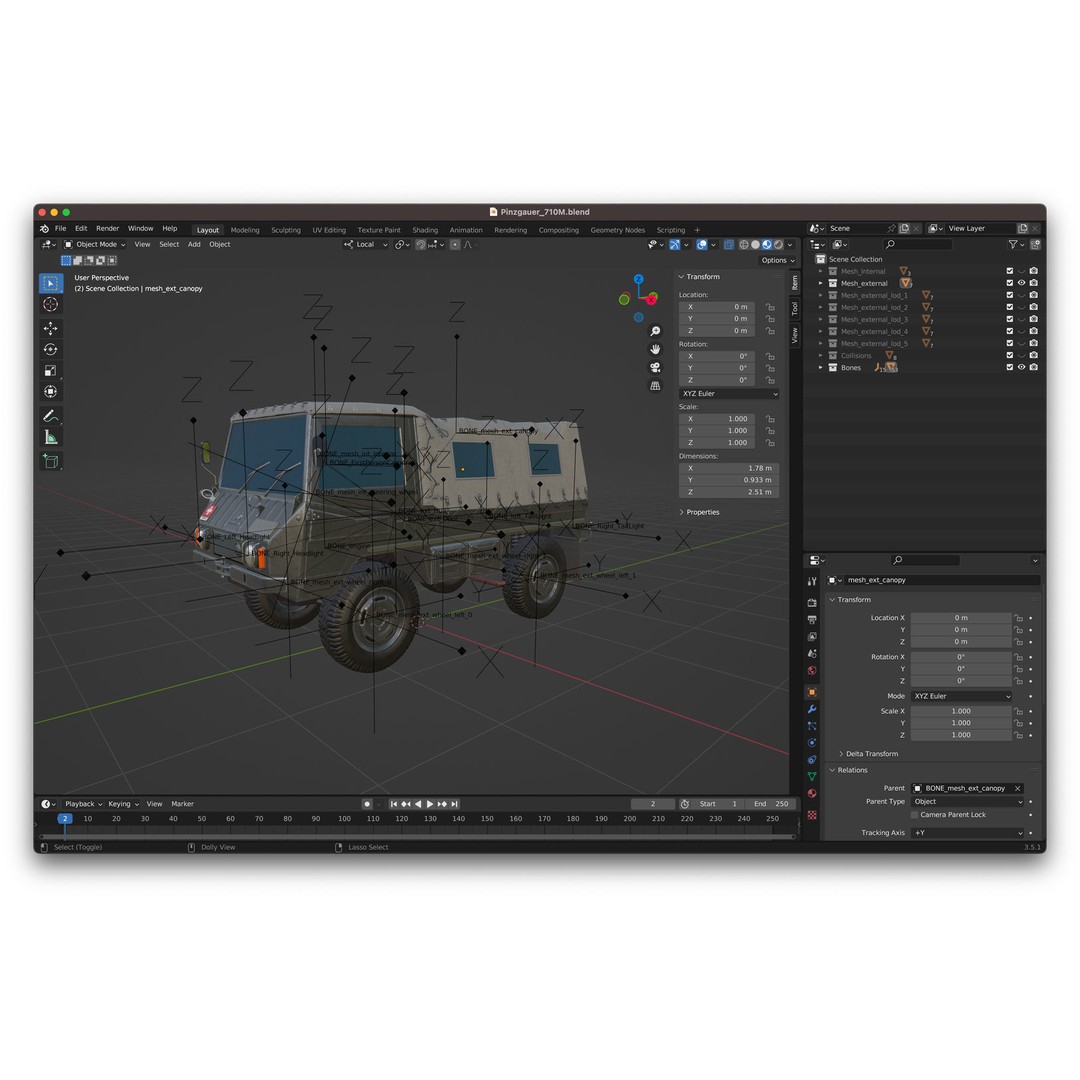Enable the Camera Parent Lock checkbox

coord(915,815)
